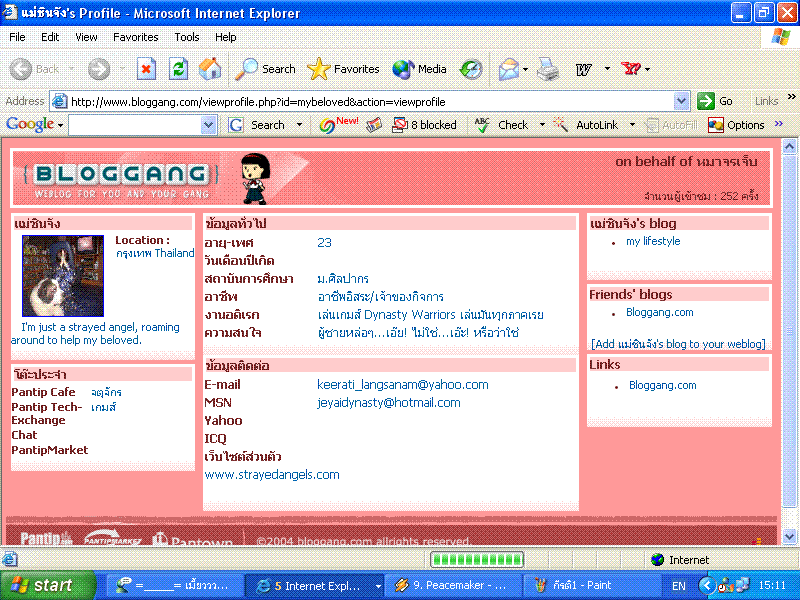Switch to Peacemaker taskbar window

[x=452, y=586]
